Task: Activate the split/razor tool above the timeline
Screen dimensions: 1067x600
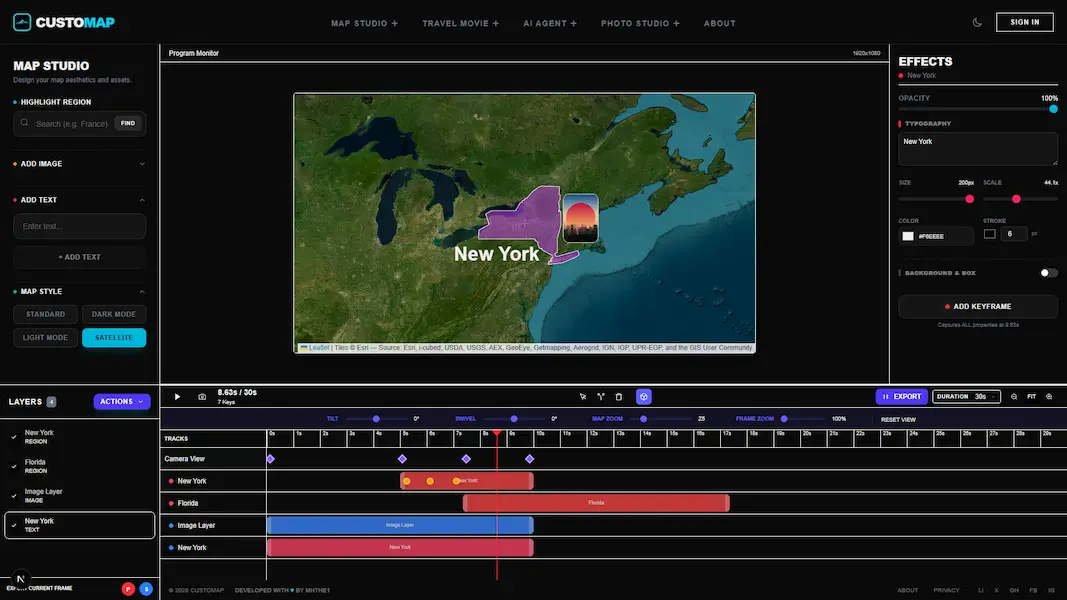Action: pyautogui.click(x=603, y=397)
